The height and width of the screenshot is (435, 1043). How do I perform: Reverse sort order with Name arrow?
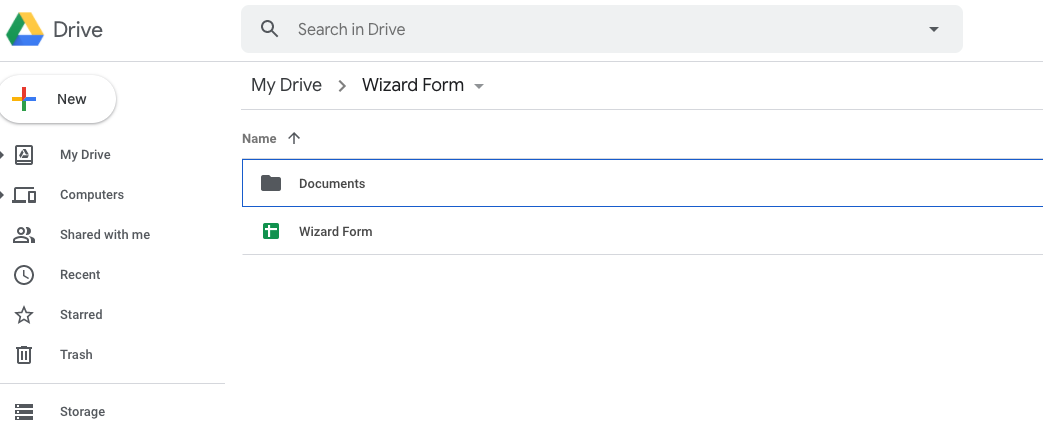point(293,139)
